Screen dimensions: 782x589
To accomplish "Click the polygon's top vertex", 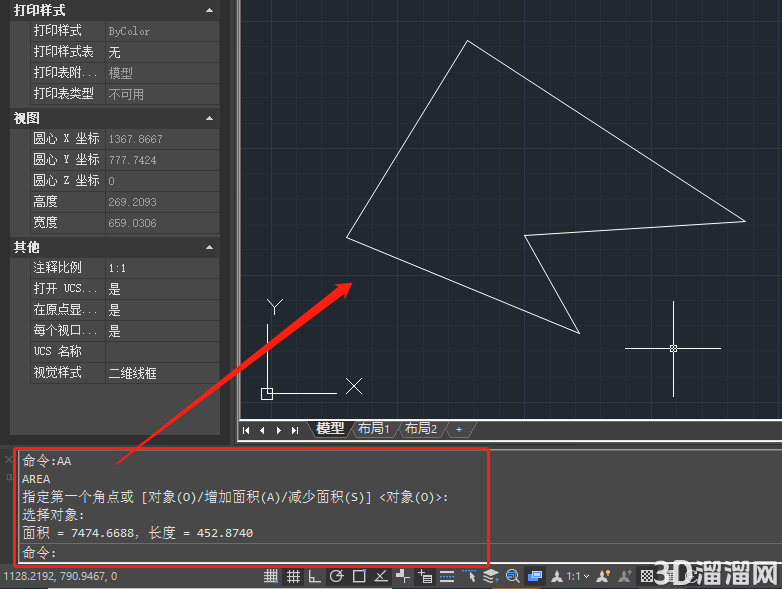I will coord(467,40).
